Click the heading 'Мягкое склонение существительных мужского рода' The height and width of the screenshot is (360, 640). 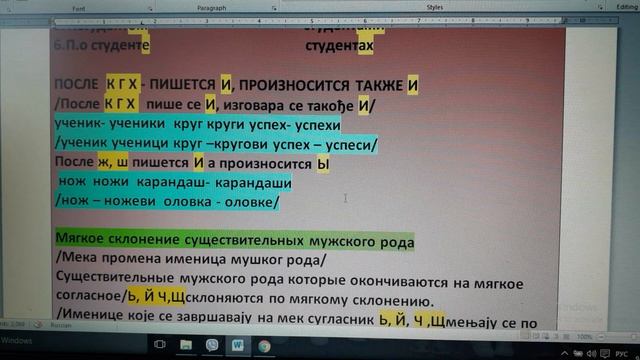click(x=235, y=240)
